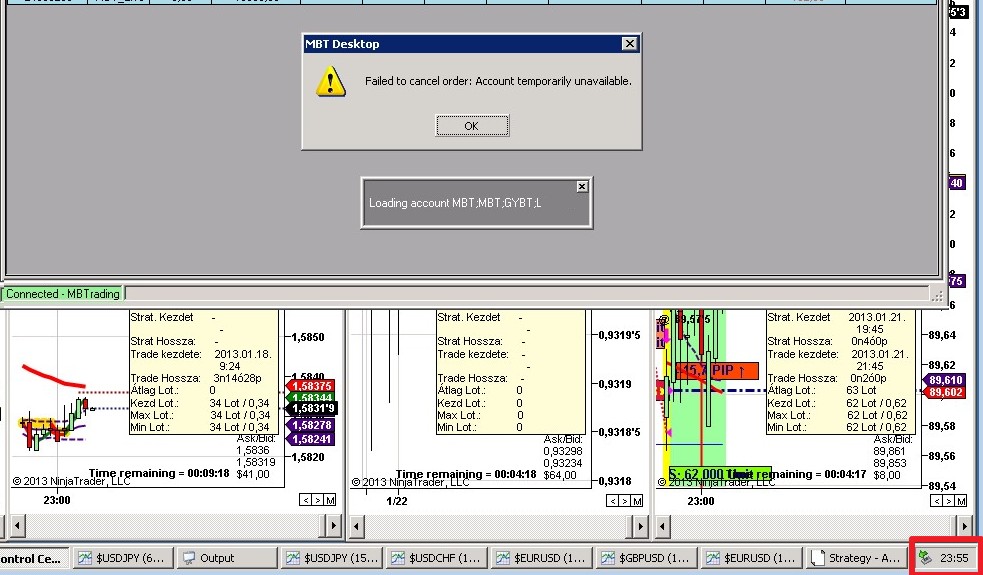Click the green S: 62 000 position label
Viewport: 983px width, 575px height.
(720, 474)
